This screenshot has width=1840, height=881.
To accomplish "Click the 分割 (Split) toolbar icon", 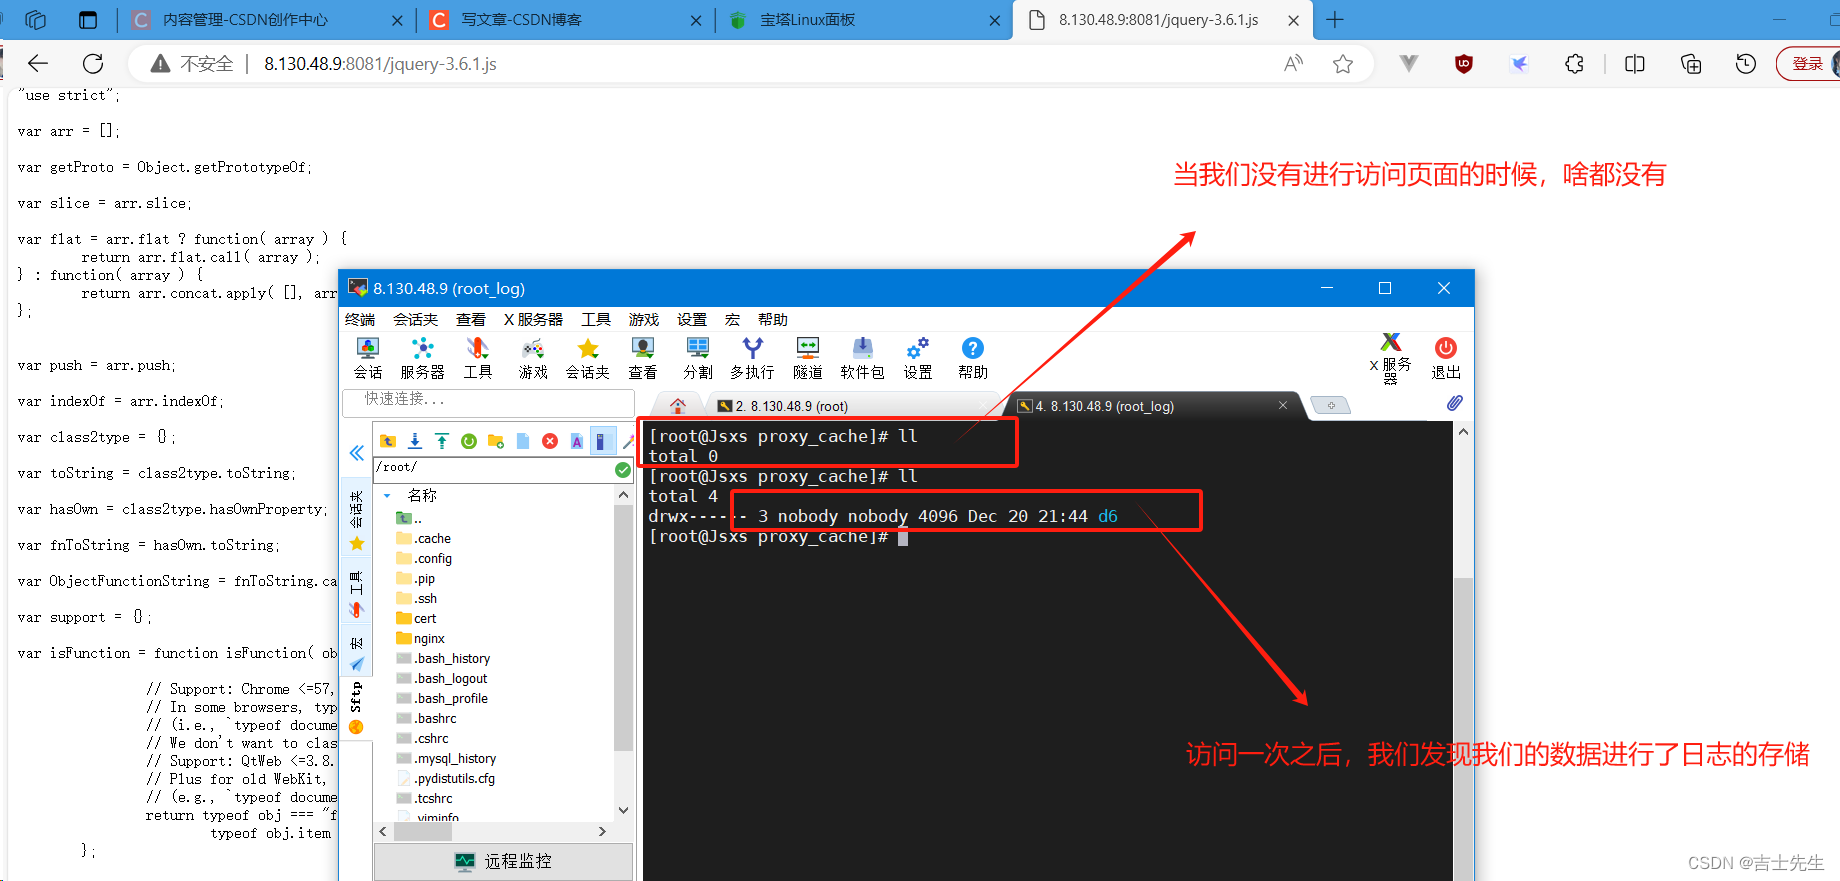I will click(698, 358).
